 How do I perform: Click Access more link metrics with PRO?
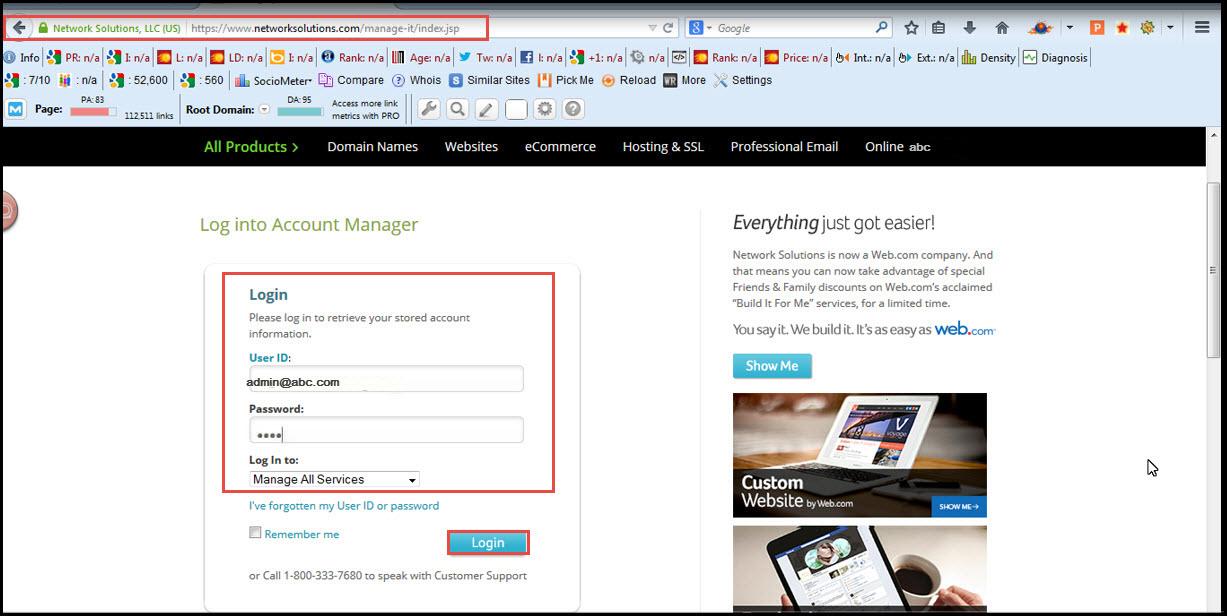click(366, 110)
